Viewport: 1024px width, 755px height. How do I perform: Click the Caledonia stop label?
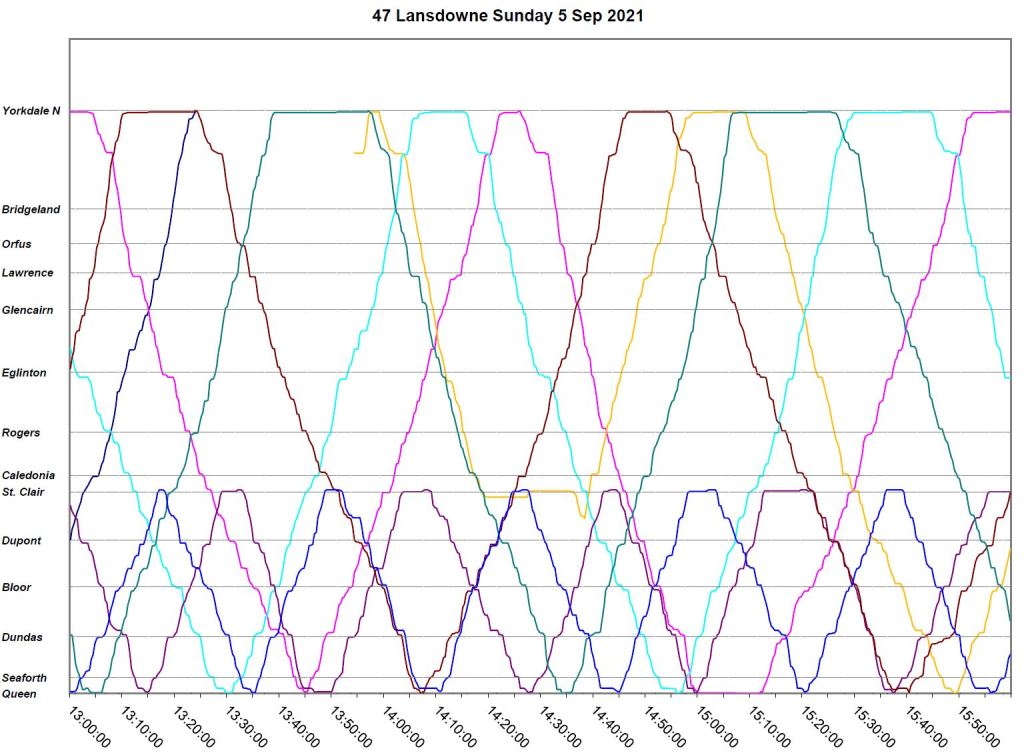pos(29,476)
